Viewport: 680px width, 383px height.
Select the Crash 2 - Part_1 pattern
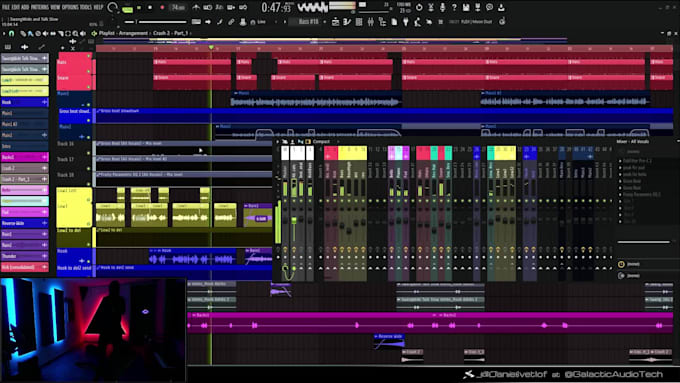tap(24, 179)
